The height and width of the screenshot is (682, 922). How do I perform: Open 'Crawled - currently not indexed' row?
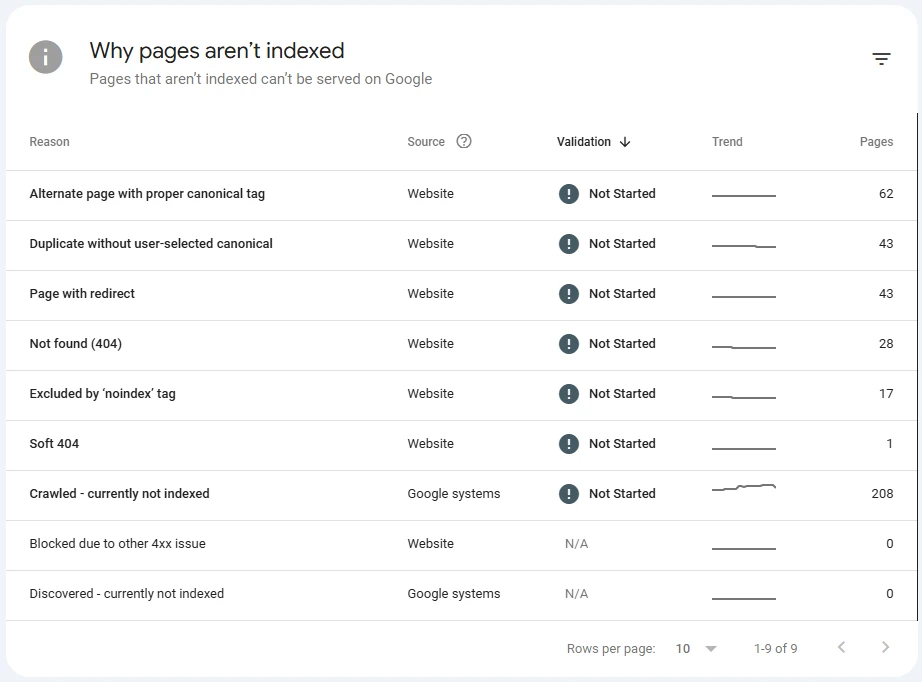[x=461, y=496]
